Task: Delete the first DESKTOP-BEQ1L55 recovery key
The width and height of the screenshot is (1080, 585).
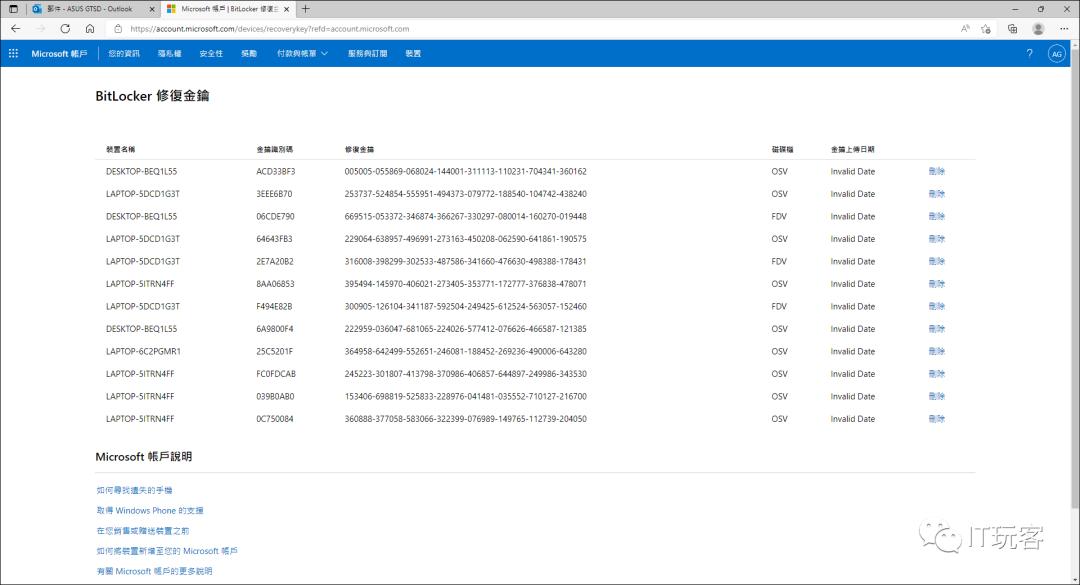Action: tap(936, 171)
